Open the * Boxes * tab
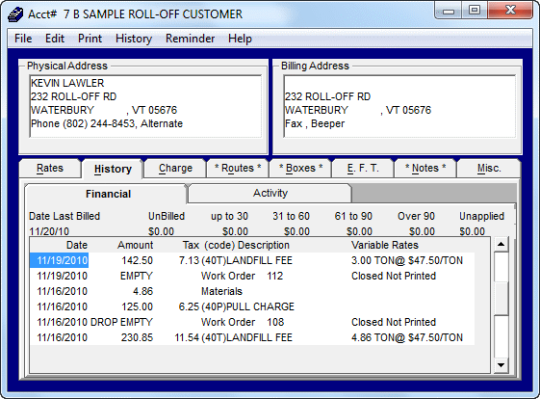This screenshot has width=540, height=399. click(x=300, y=168)
